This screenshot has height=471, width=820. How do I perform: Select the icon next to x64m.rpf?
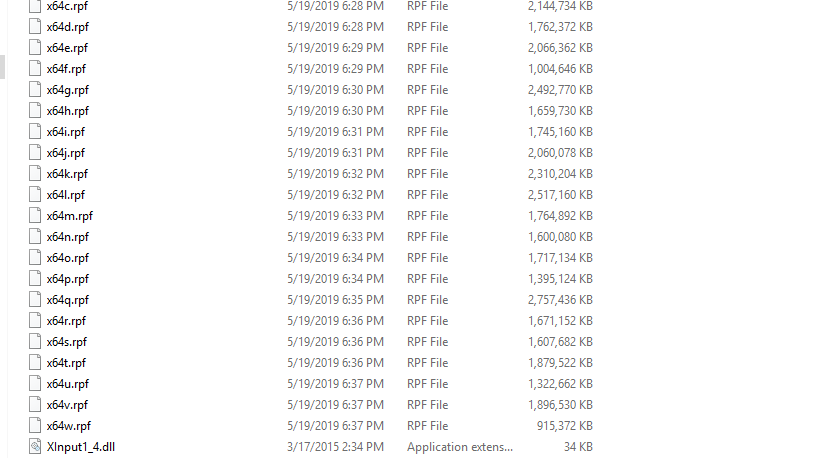pos(36,216)
